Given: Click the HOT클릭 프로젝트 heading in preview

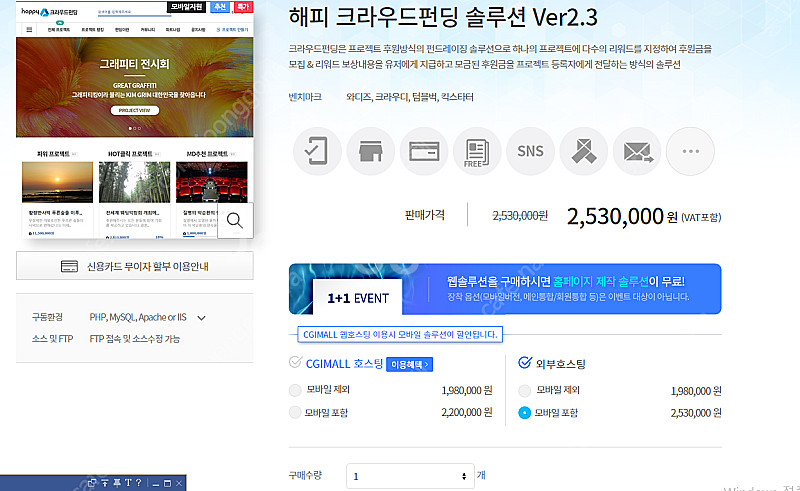Looking at the screenshot, I should (x=130, y=154).
